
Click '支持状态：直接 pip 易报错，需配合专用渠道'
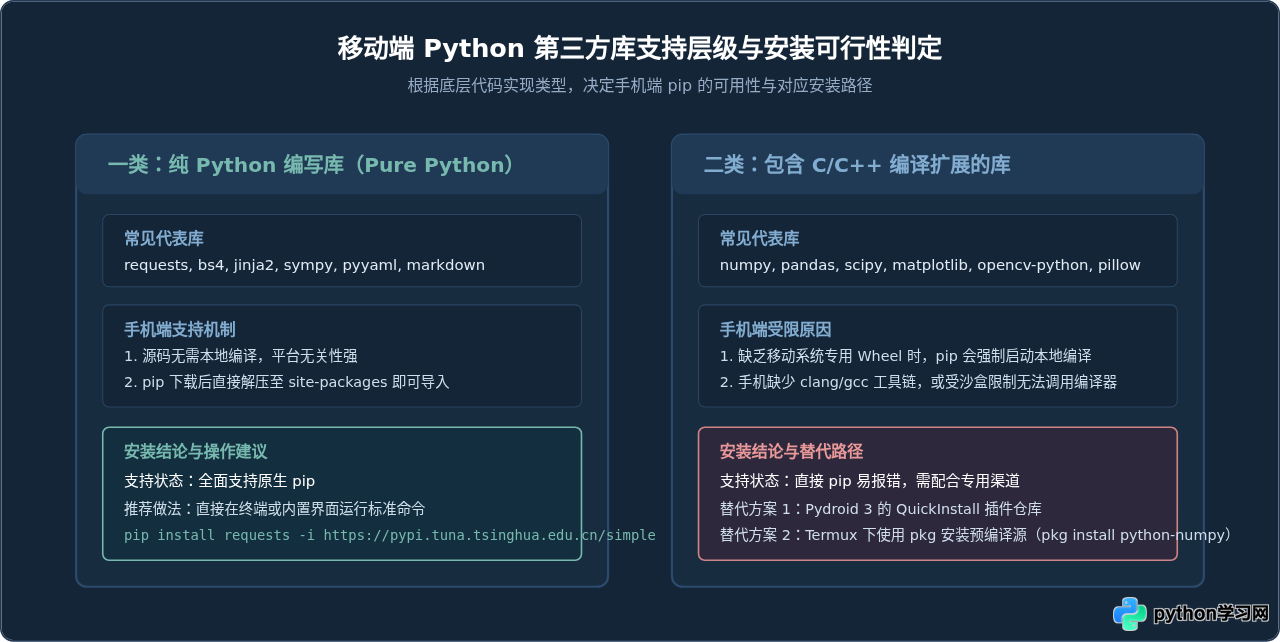click(x=870, y=481)
